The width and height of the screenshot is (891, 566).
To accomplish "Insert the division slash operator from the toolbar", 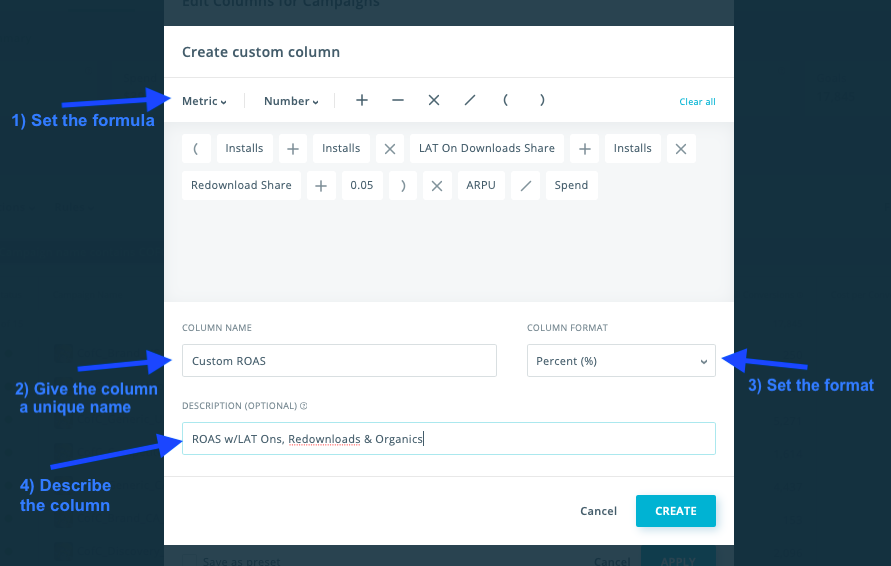I will point(470,101).
